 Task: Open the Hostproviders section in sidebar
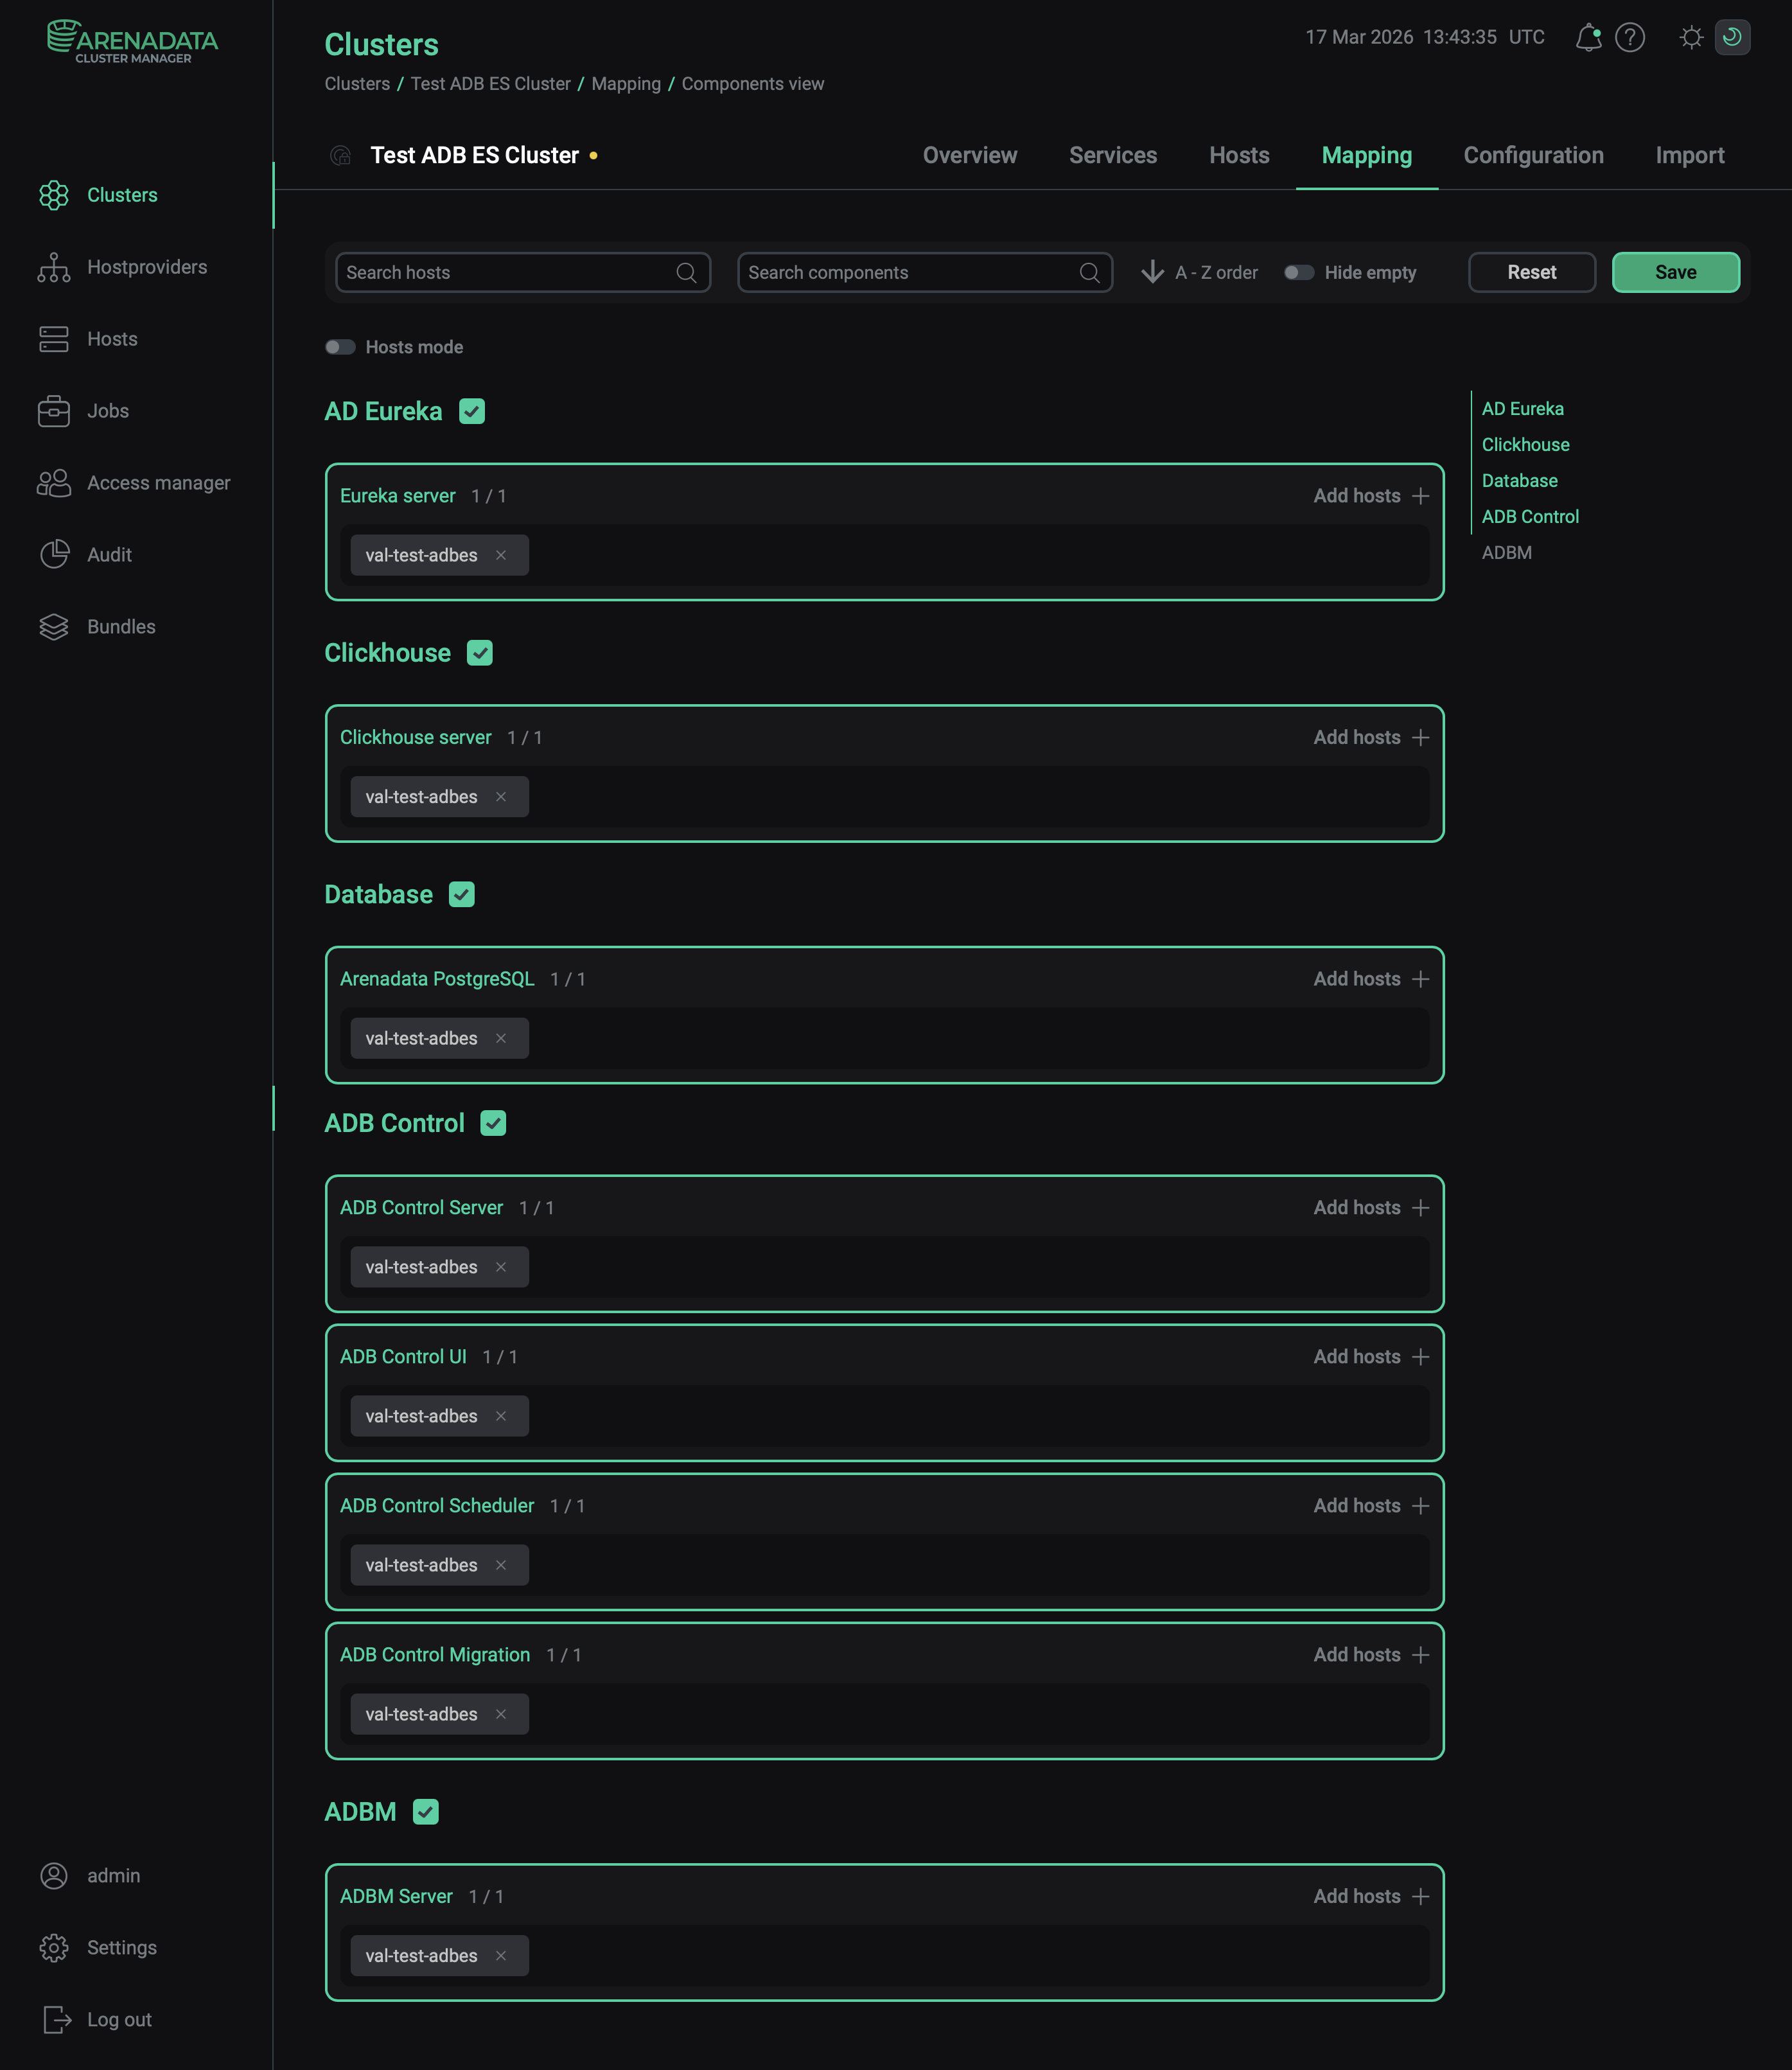coord(146,267)
